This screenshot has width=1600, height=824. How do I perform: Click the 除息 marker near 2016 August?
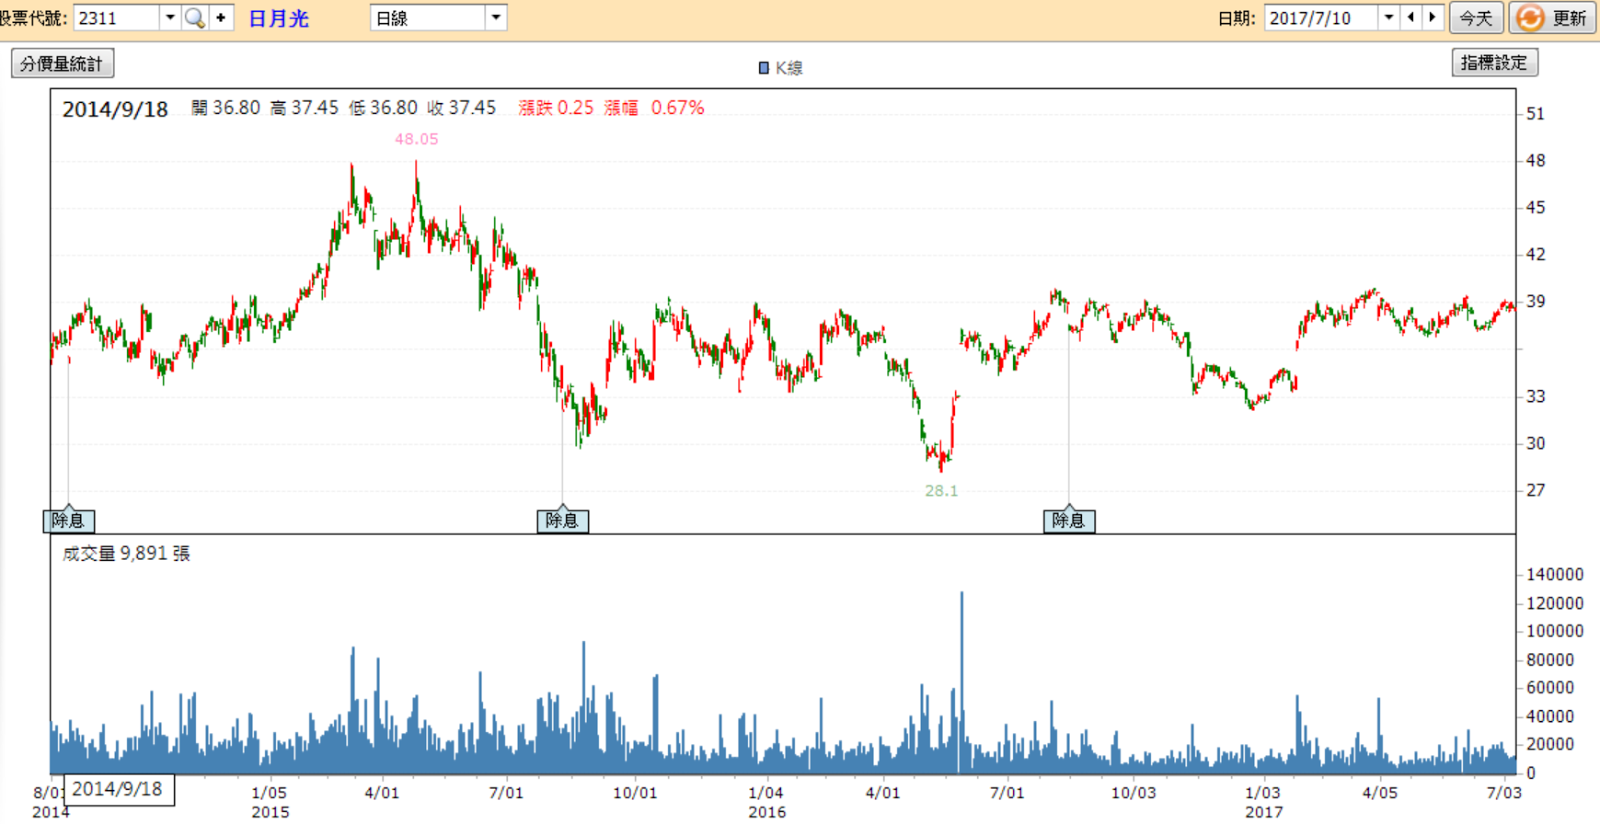1068,520
